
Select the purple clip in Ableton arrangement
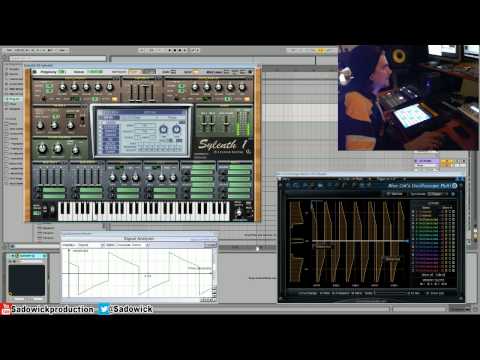click(x=427, y=161)
